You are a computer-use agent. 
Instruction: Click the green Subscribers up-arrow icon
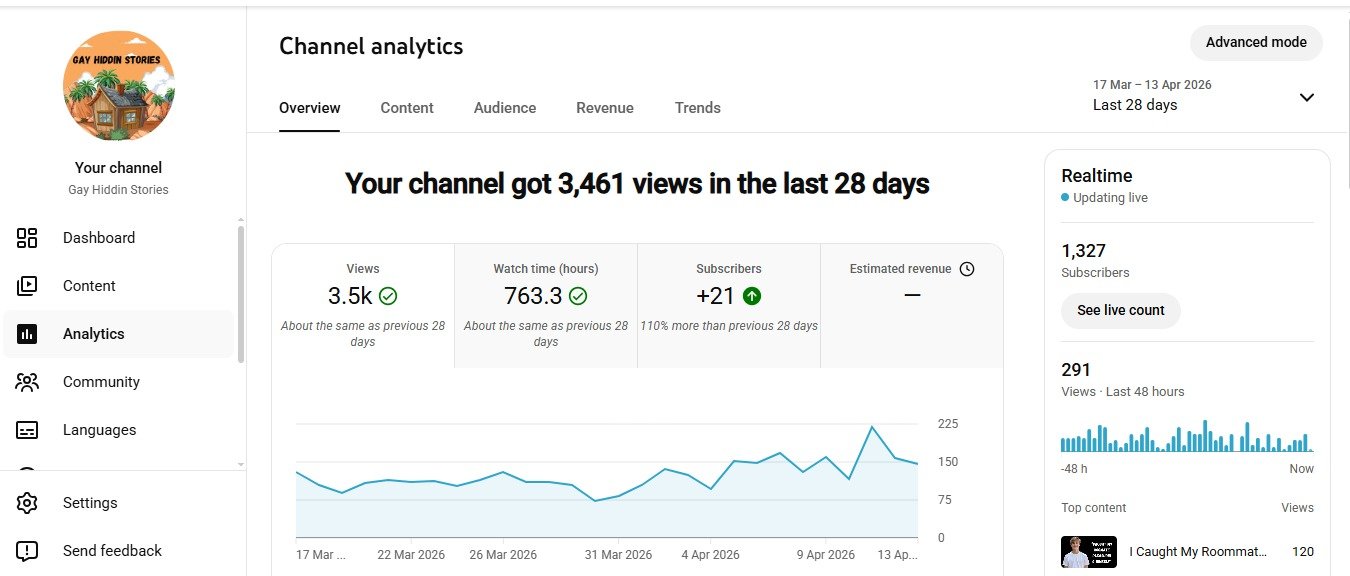[x=752, y=296]
